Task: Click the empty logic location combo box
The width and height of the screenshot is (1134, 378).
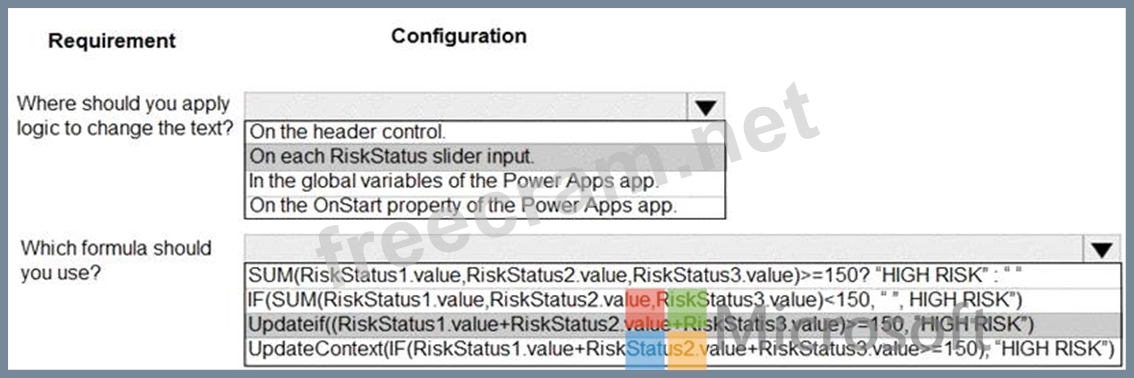Action: [466, 106]
